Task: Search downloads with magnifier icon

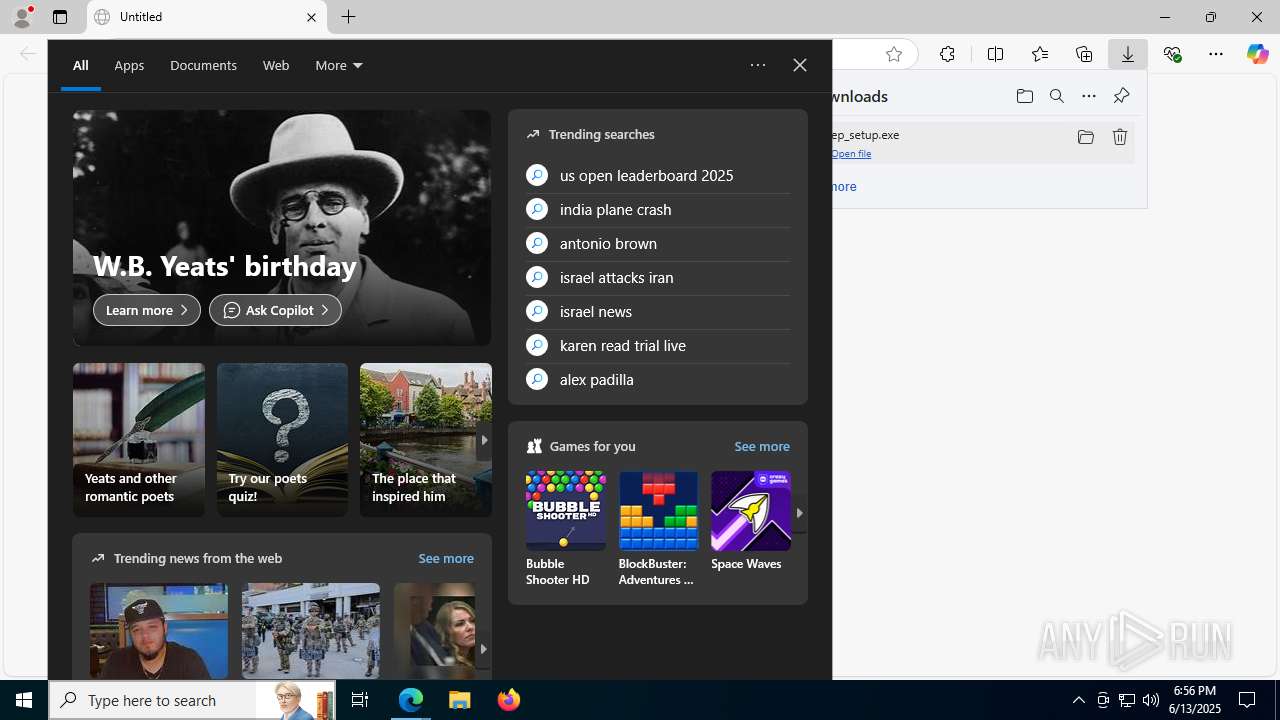Action: tap(1057, 96)
